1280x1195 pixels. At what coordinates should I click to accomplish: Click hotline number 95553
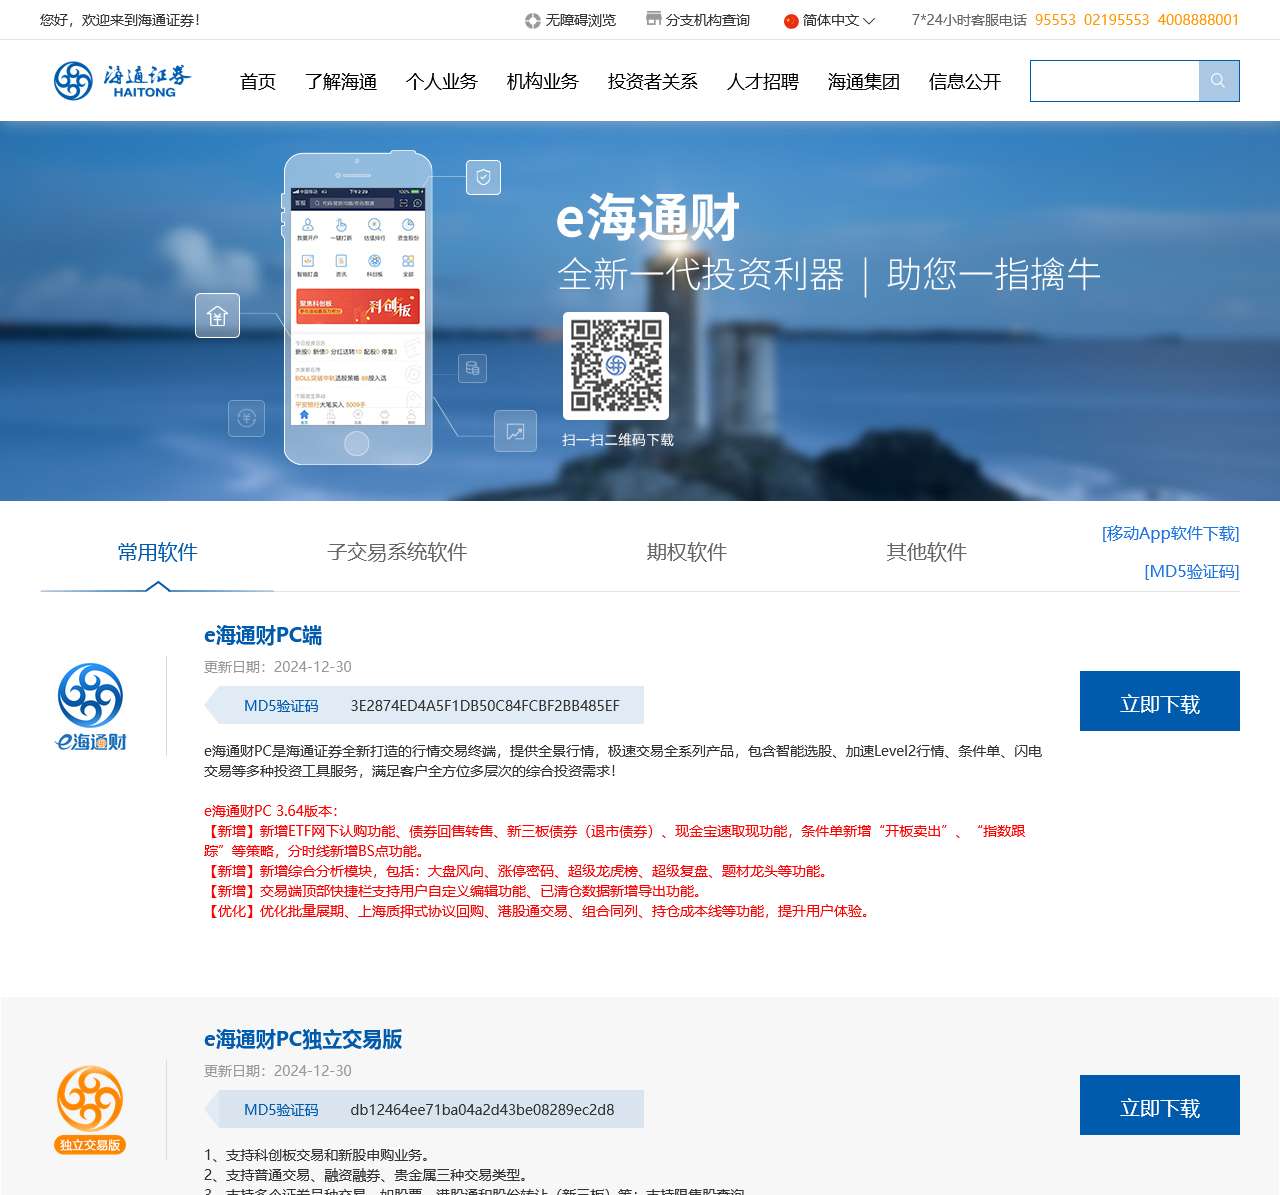(1055, 20)
